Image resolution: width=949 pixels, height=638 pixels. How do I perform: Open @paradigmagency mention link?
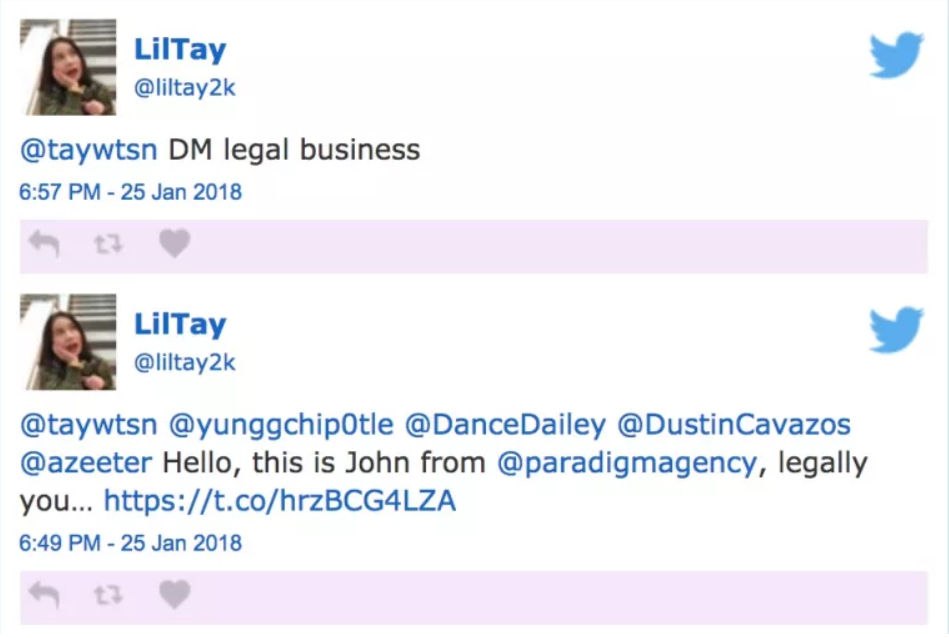[x=627, y=463]
